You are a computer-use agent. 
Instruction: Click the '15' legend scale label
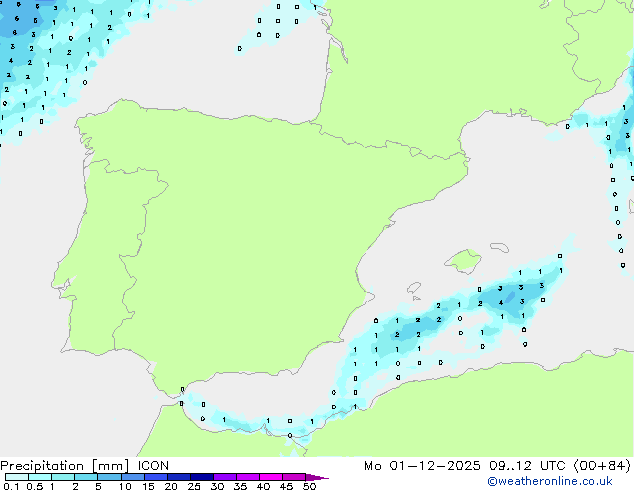[148, 486]
